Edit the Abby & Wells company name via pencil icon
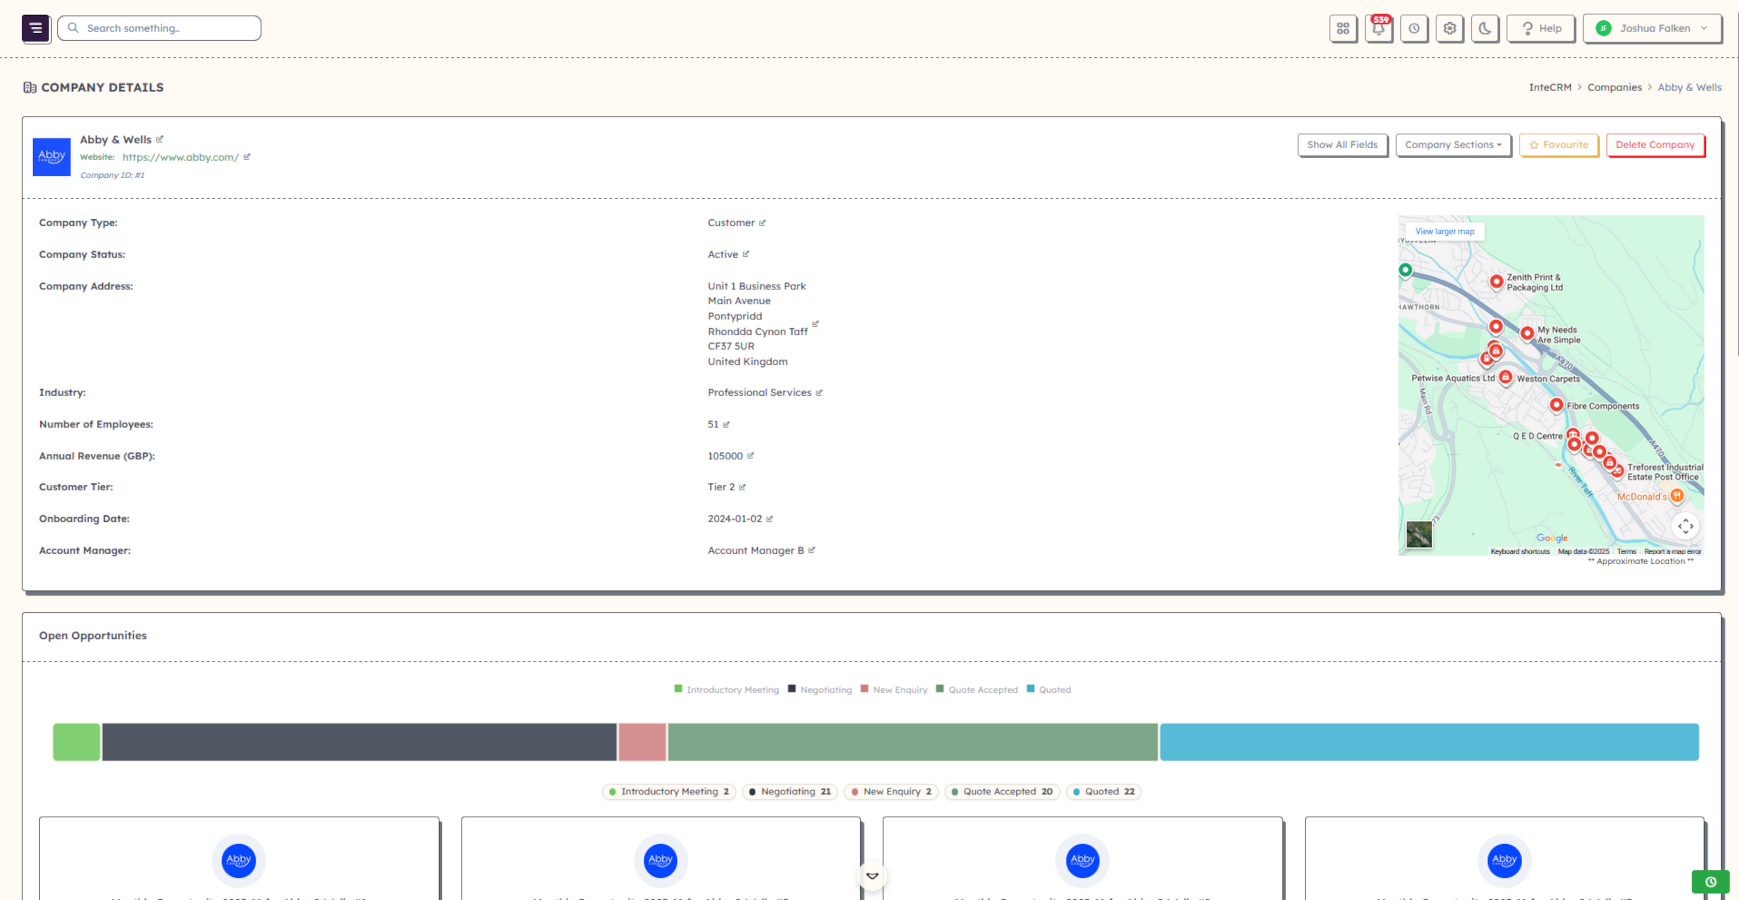This screenshot has height=900, width=1739. [160, 138]
